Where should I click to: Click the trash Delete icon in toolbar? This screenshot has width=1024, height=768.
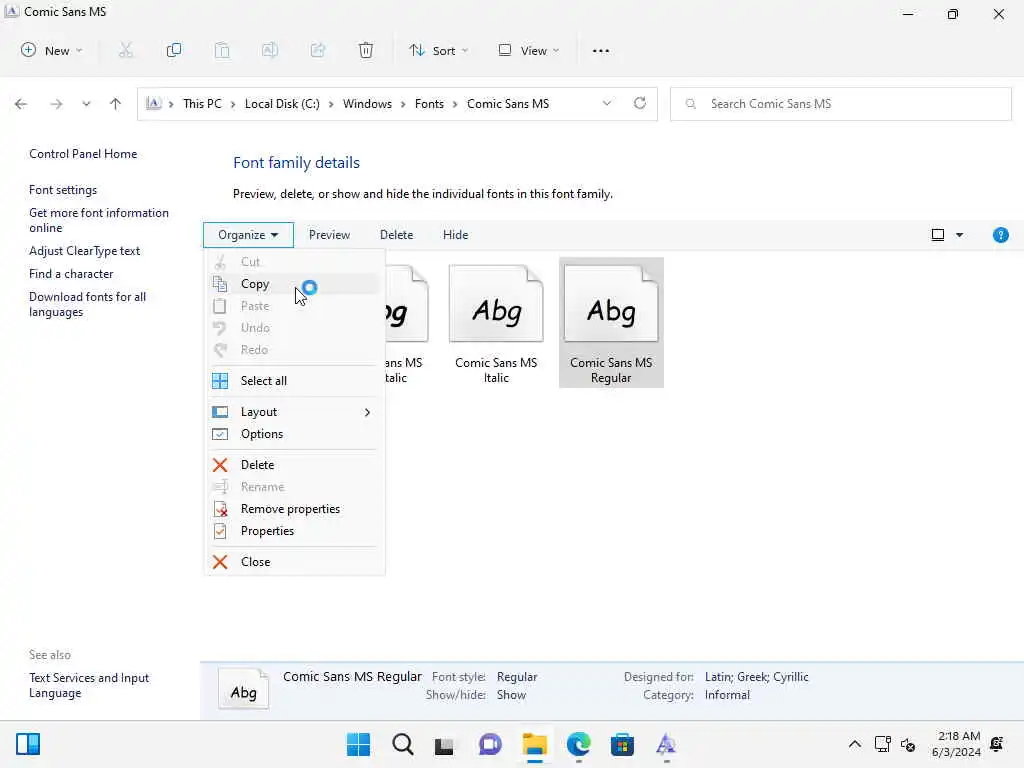click(366, 50)
